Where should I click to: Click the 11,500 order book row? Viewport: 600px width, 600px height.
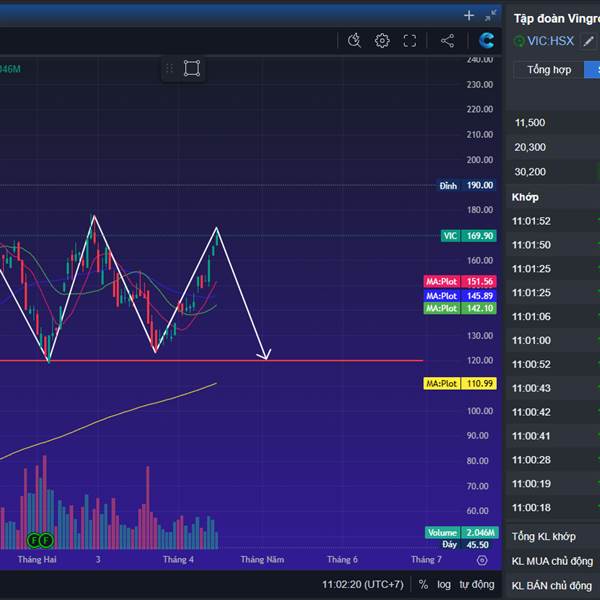(553, 123)
